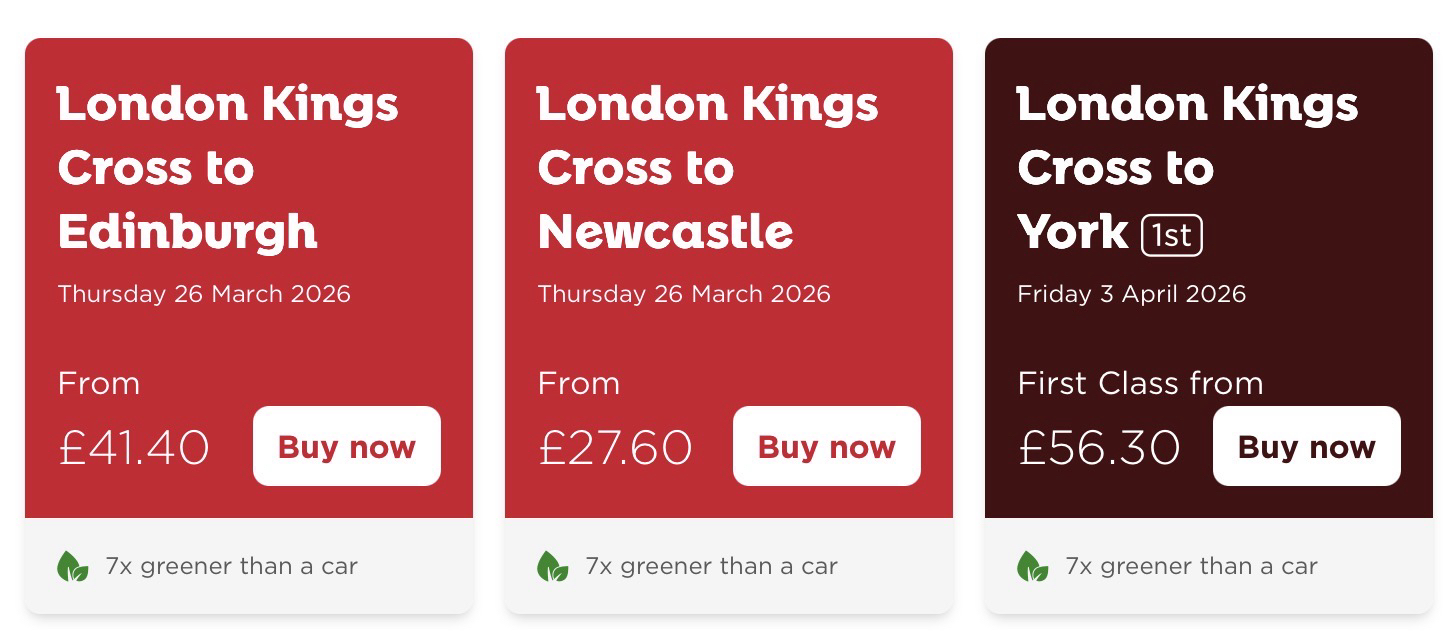1455x640 pixels.
Task: Open the London Kings Cross to Newcastle title
Action: pyautogui.click(x=708, y=168)
